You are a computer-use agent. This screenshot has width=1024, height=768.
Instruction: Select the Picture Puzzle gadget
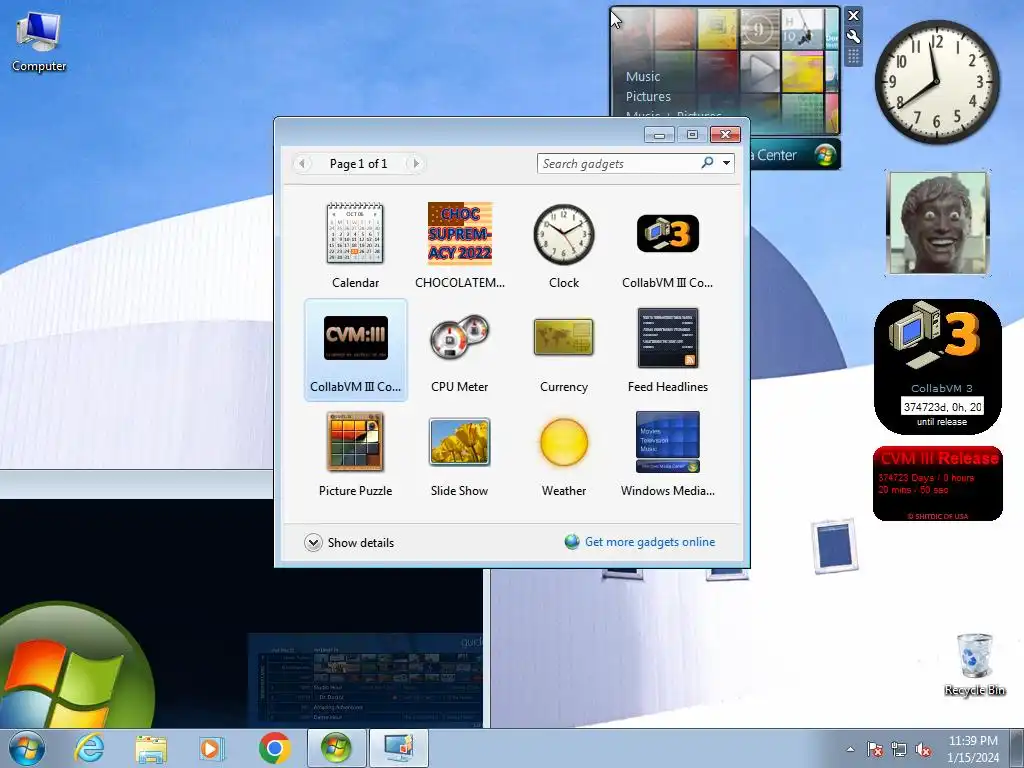click(x=355, y=454)
